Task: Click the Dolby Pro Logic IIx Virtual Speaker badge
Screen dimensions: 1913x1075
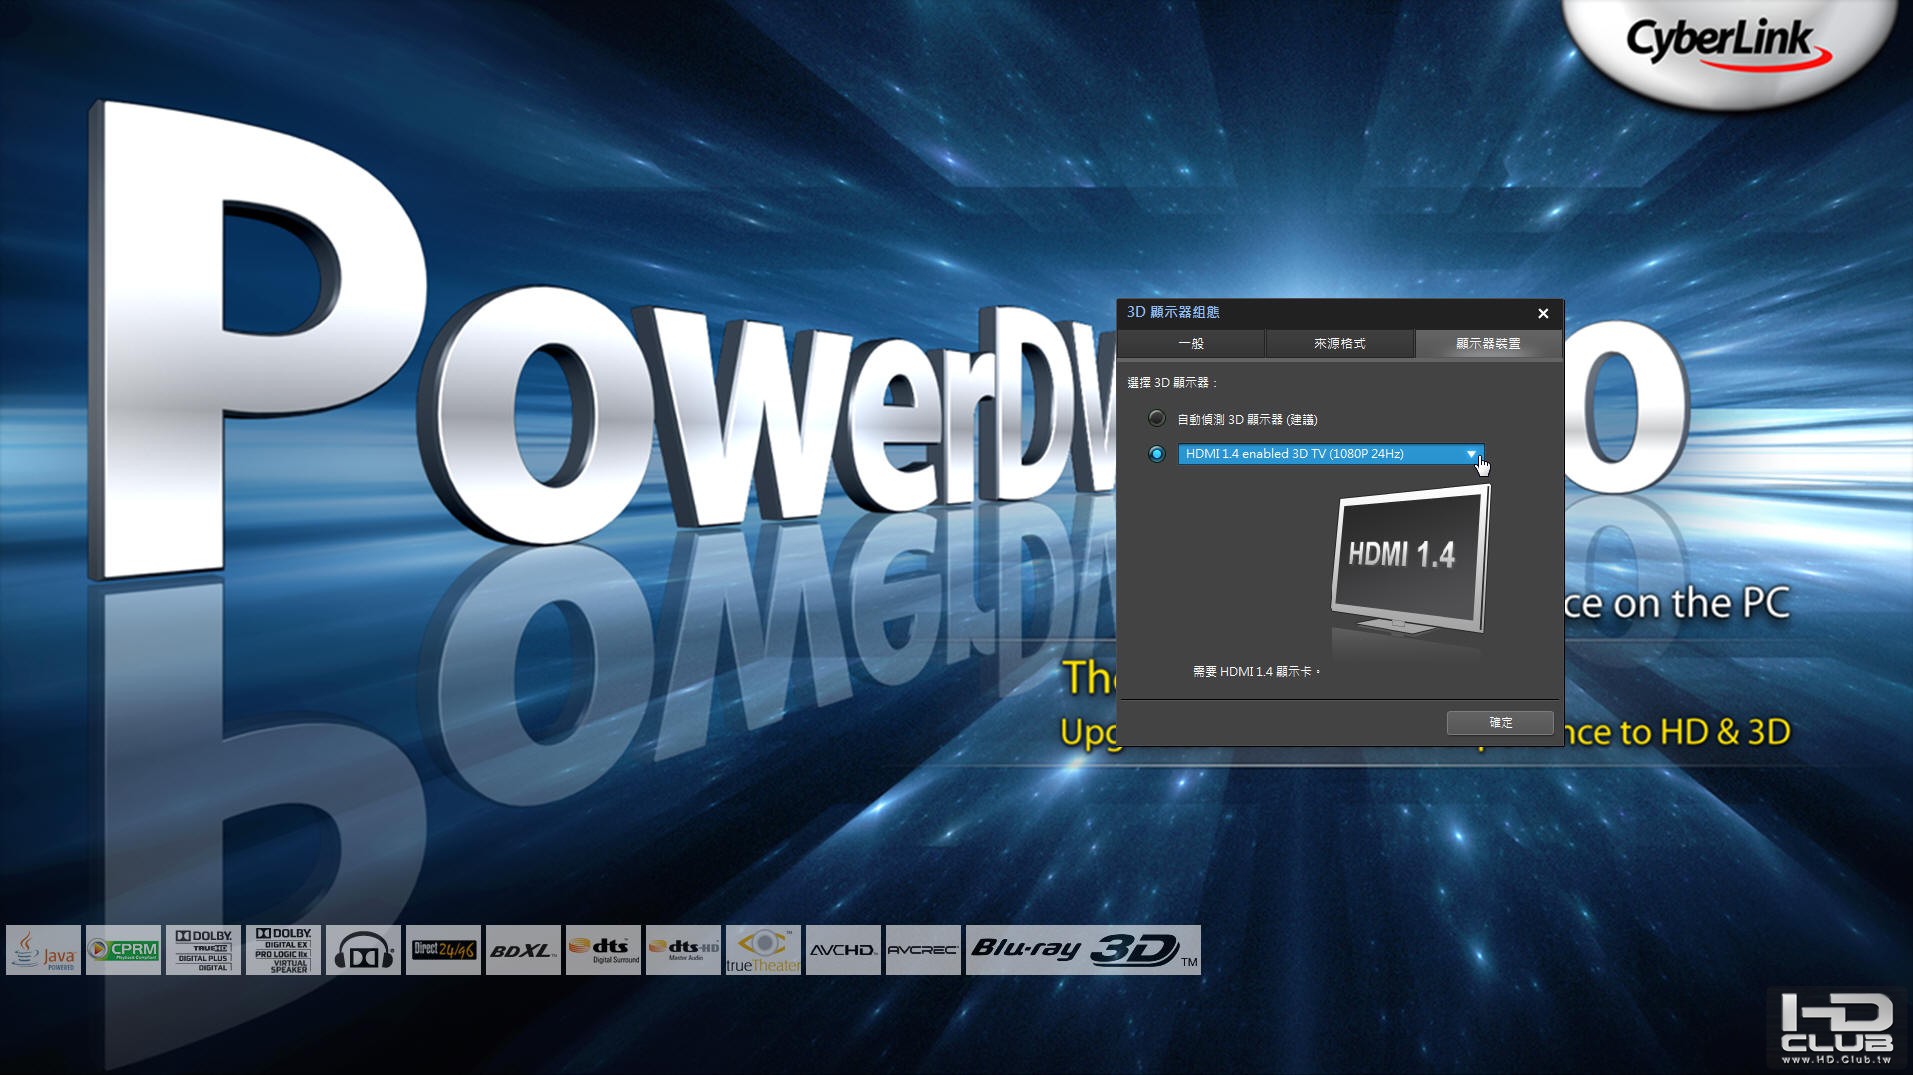Action: click(283, 950)
